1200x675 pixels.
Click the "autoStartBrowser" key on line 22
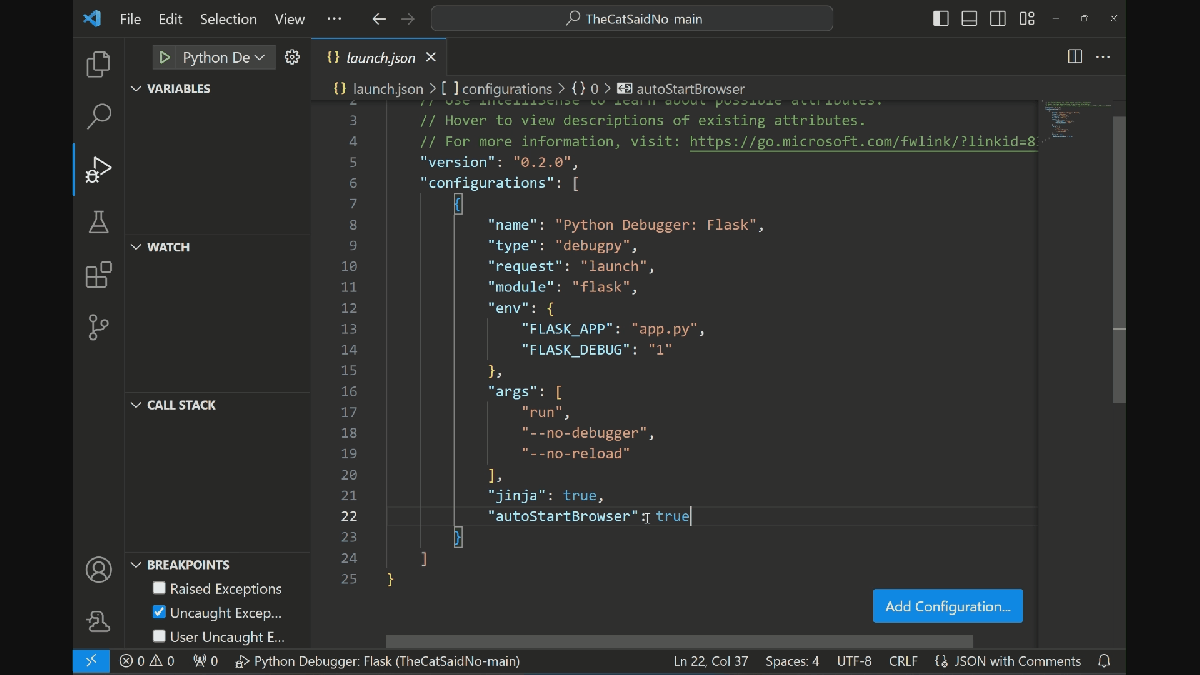[563, 516]
